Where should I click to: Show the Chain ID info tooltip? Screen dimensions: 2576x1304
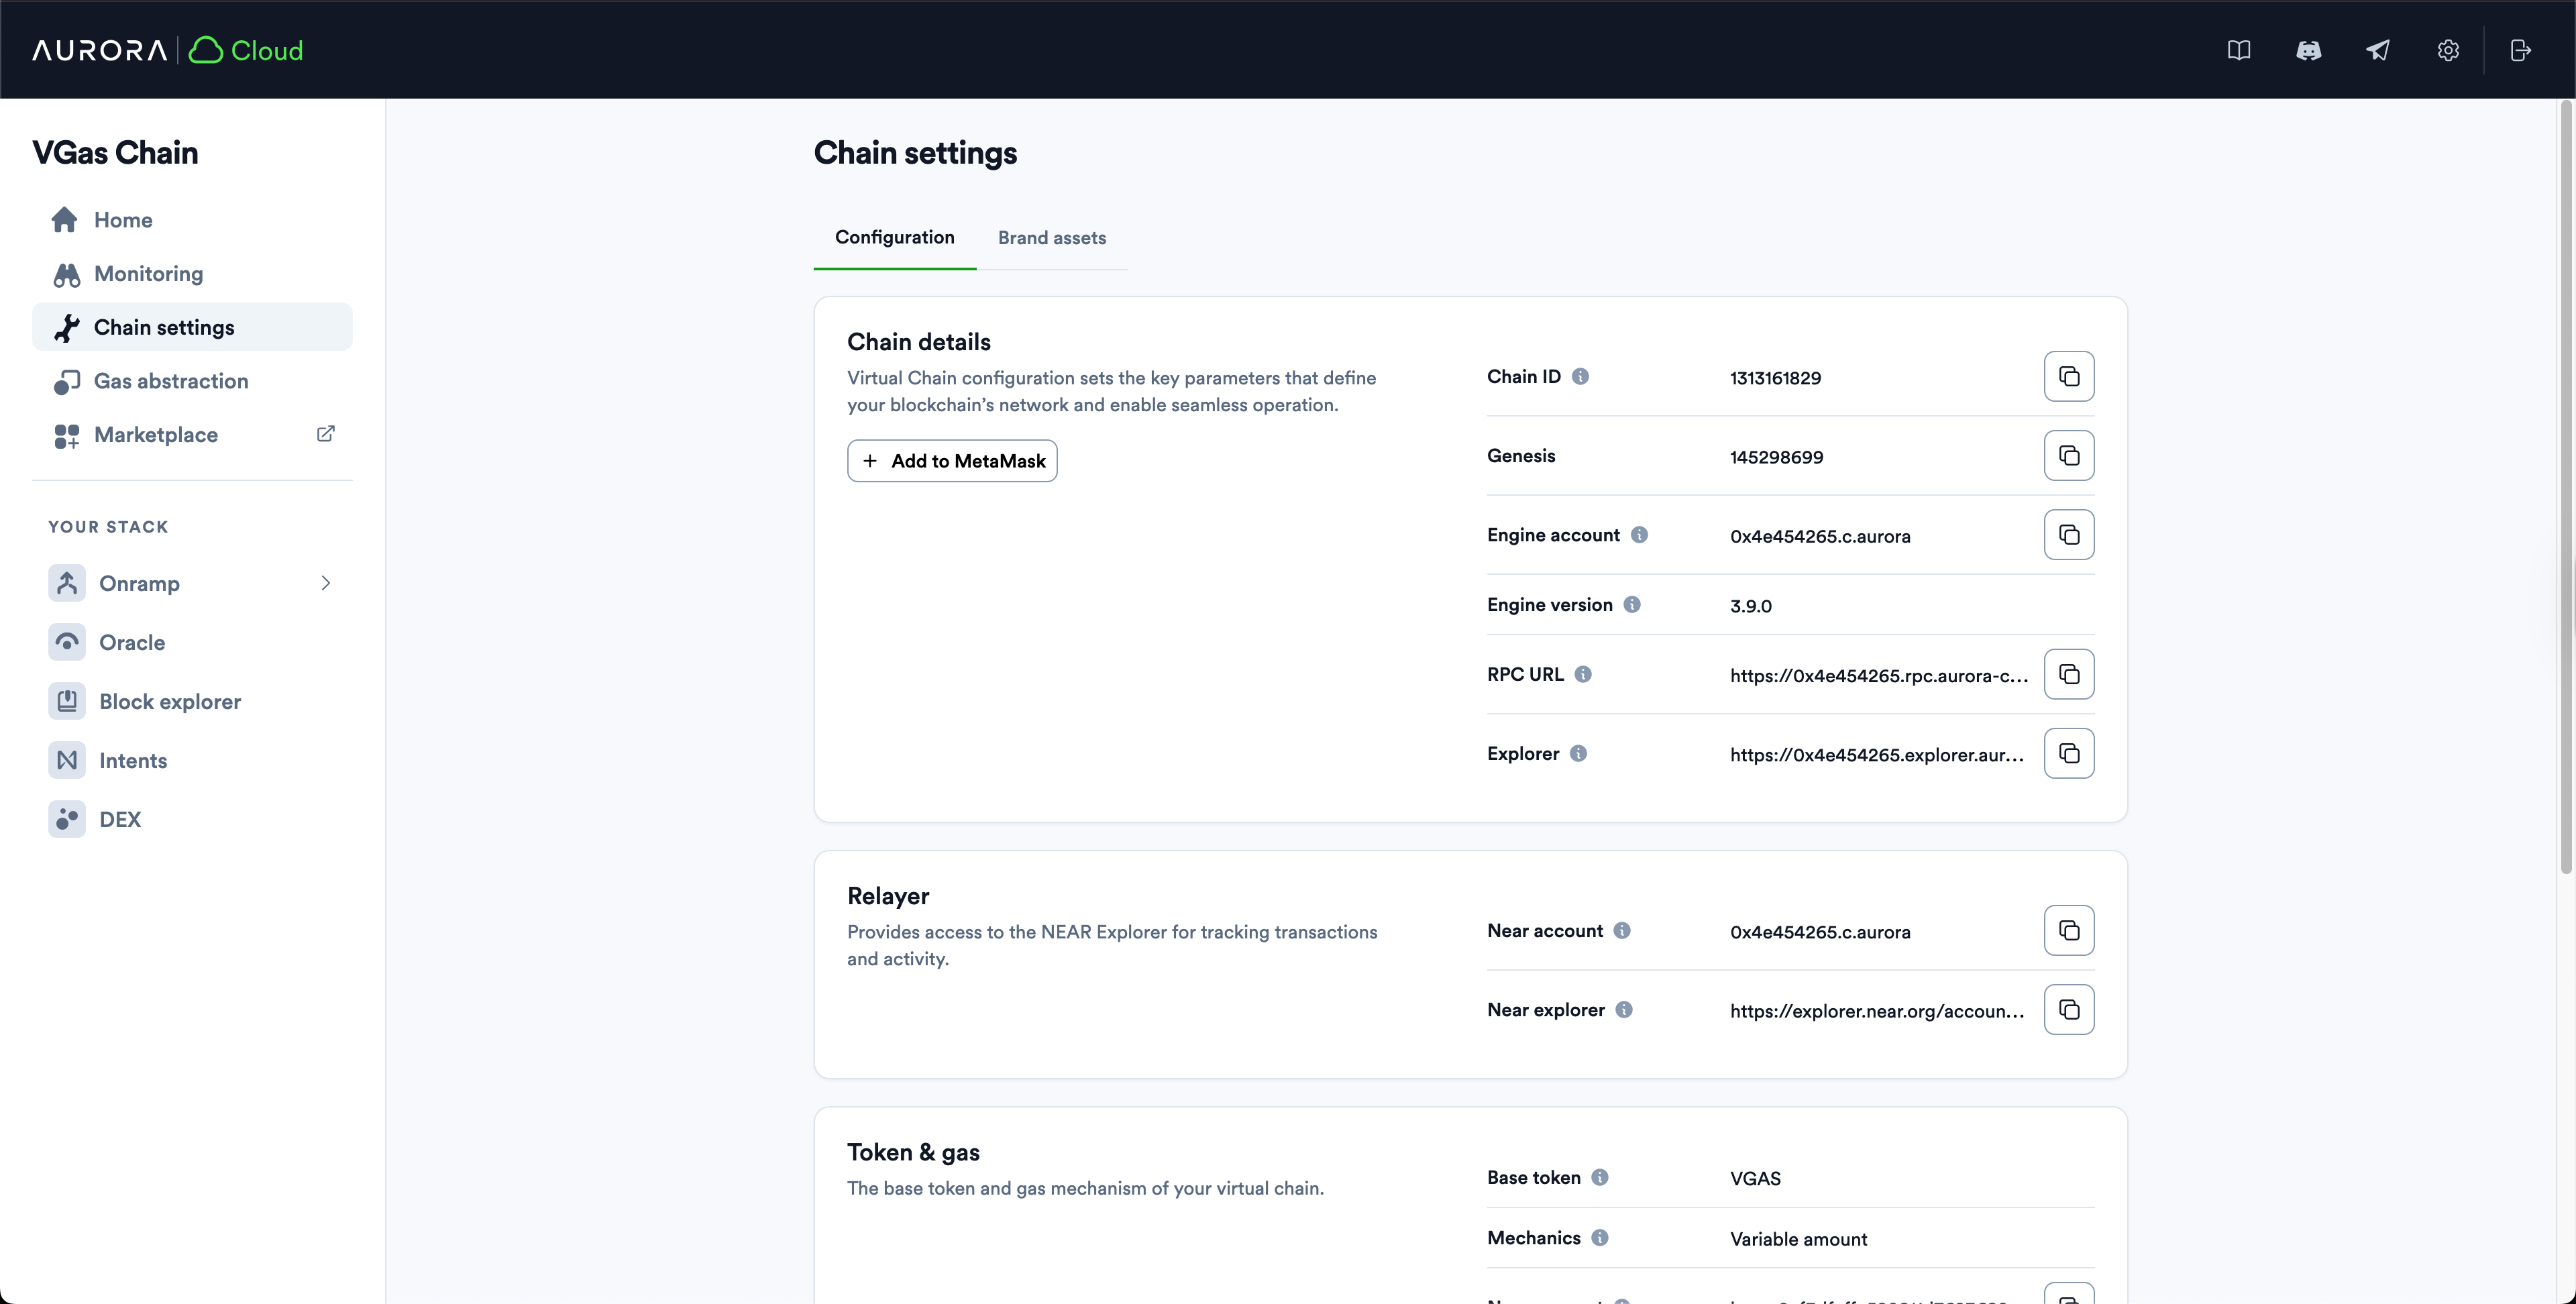[1580, 376]
